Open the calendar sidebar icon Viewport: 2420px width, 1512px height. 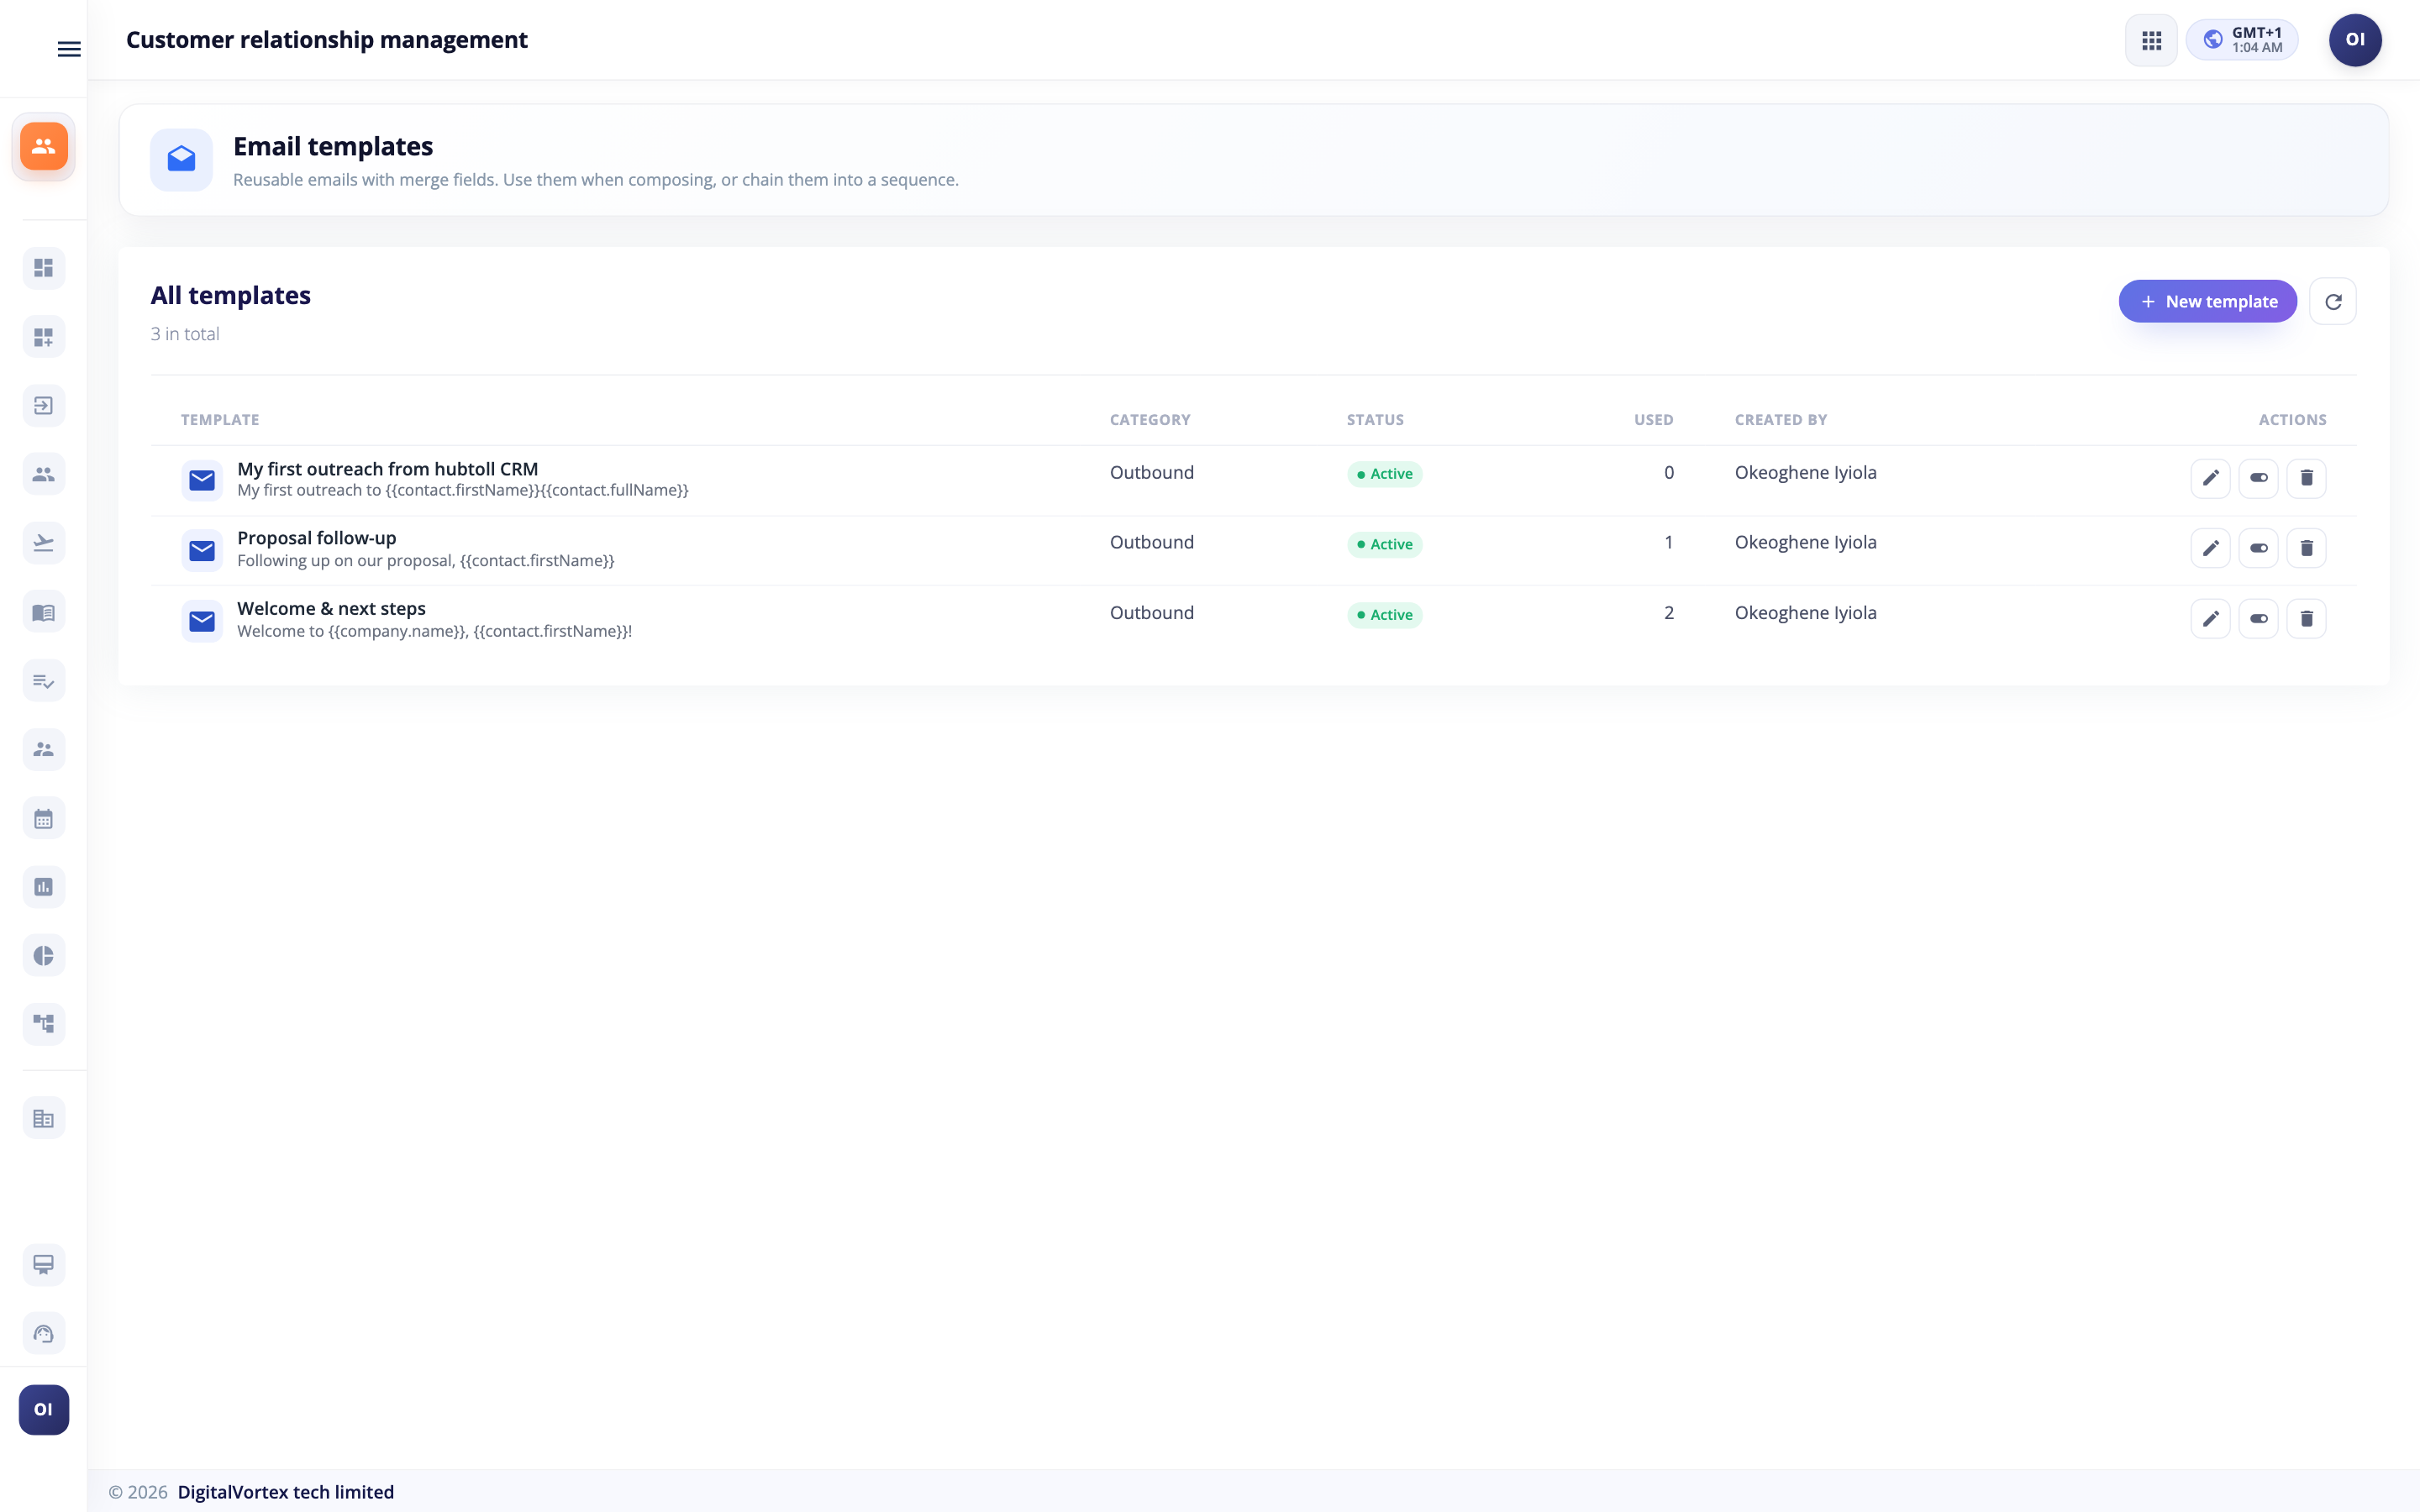click(44, 819)
